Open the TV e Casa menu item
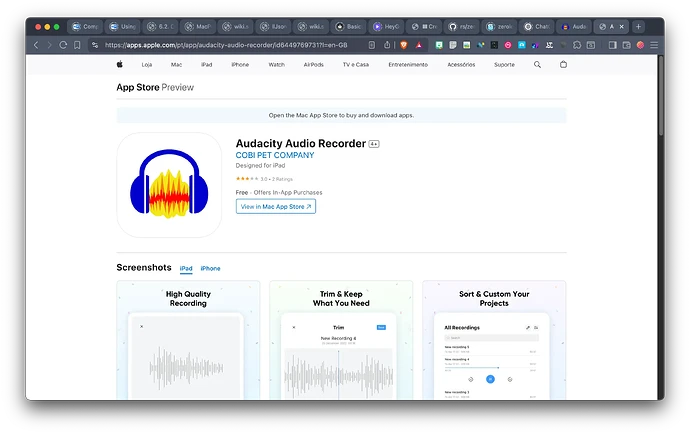Viewport: 690px width, 434px height. 356,65
